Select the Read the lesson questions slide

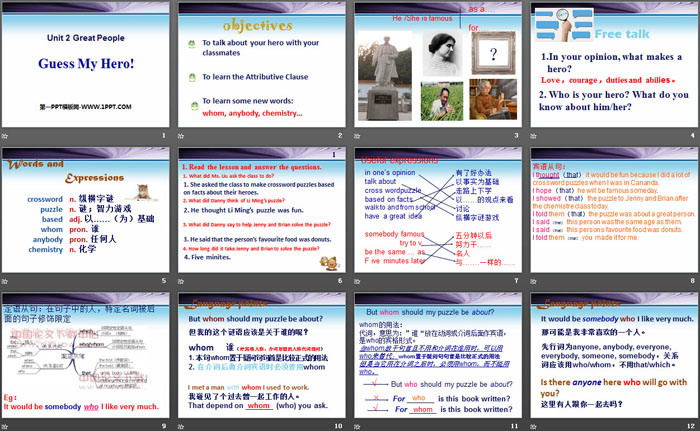[262, 210]
